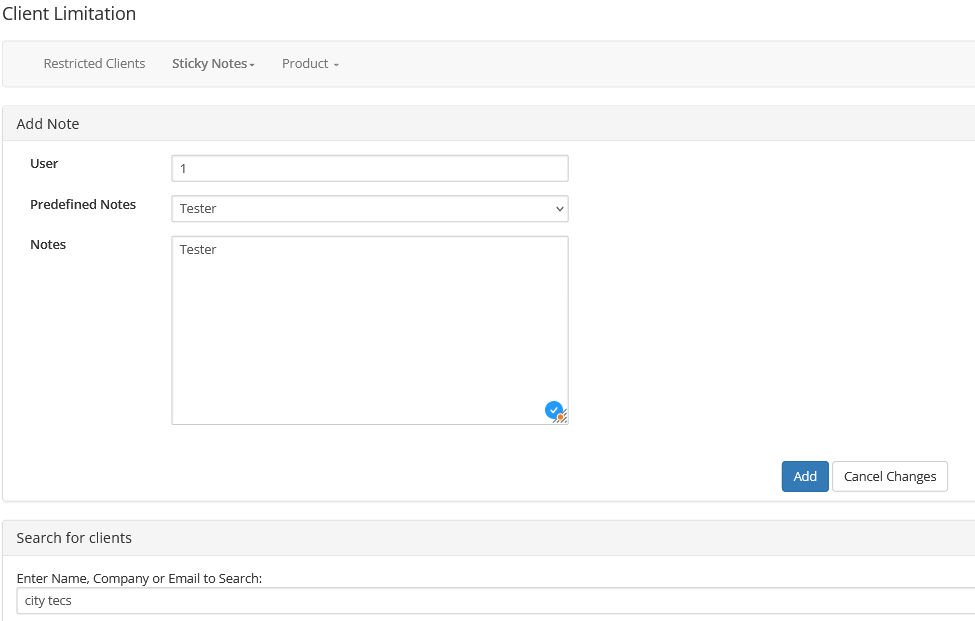Click the small caret next to Product

pyautogui.click(x=336, y=65)
